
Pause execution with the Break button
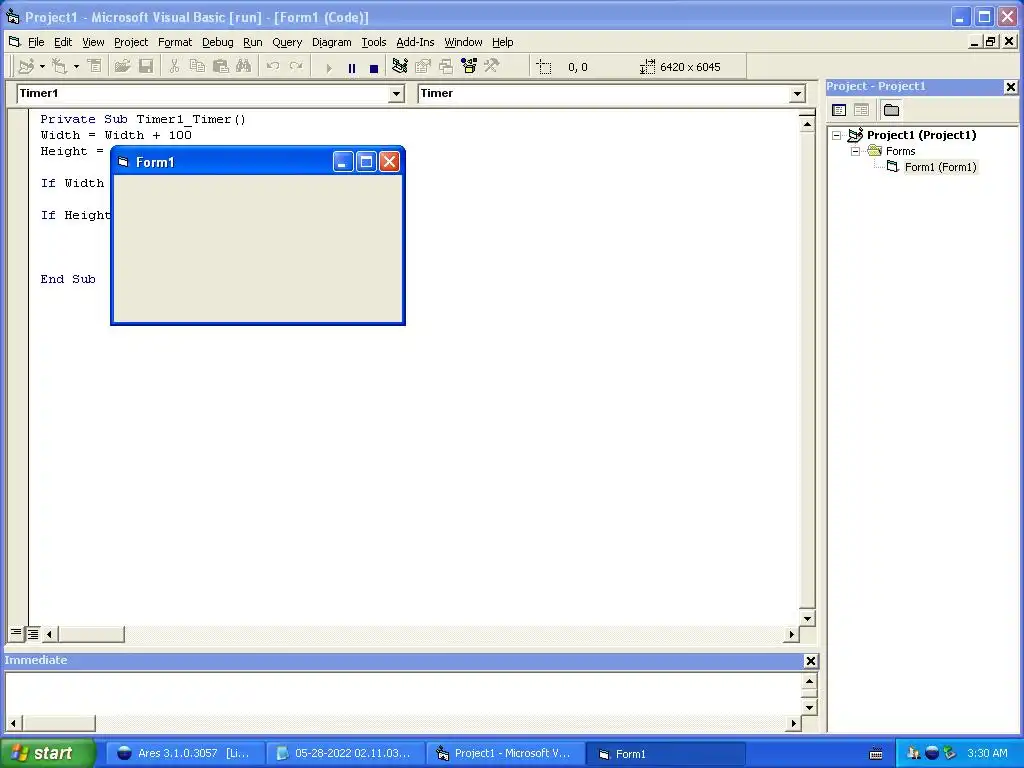pos(352,67)
